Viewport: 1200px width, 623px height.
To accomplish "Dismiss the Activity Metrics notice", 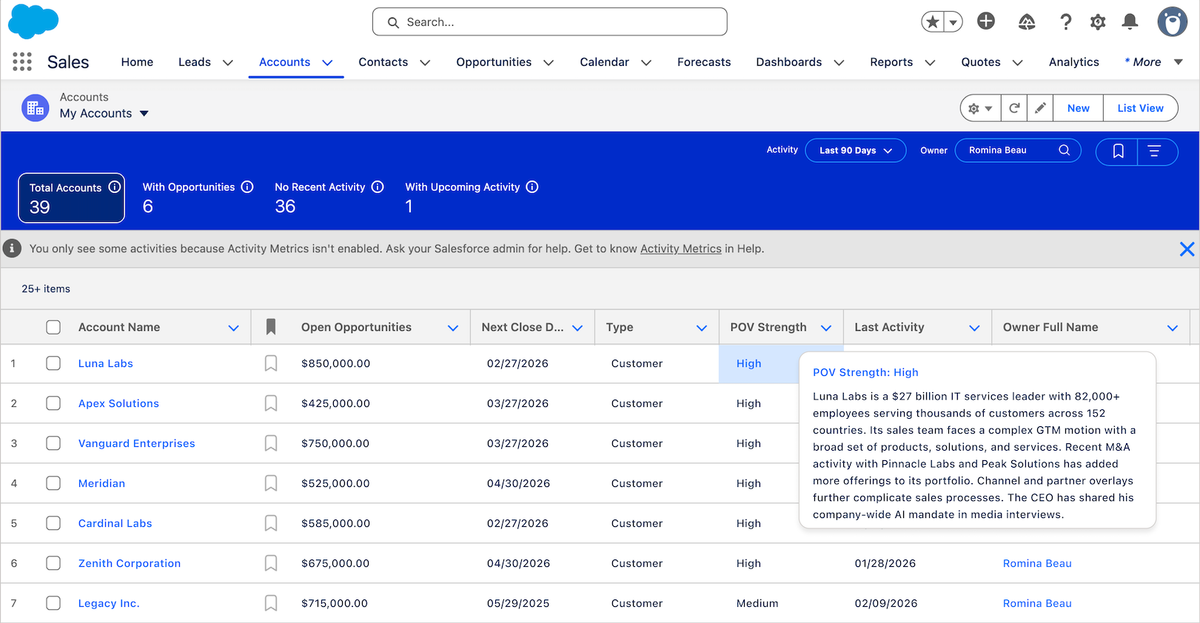I will tap(1187, 249).
